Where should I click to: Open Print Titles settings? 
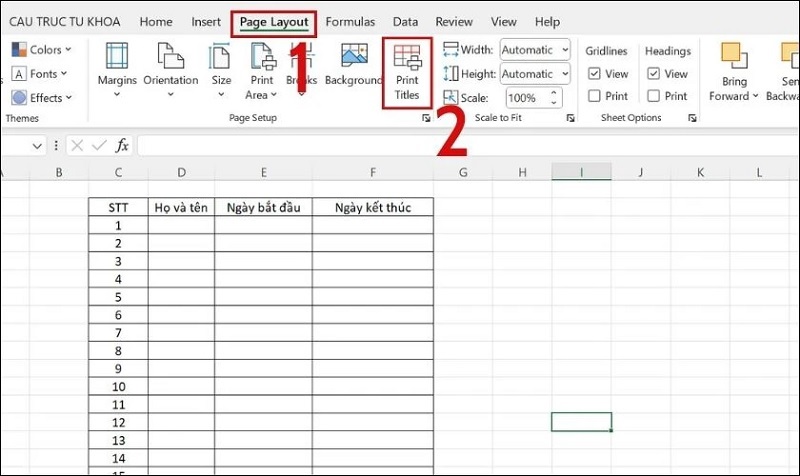[407, 71]
